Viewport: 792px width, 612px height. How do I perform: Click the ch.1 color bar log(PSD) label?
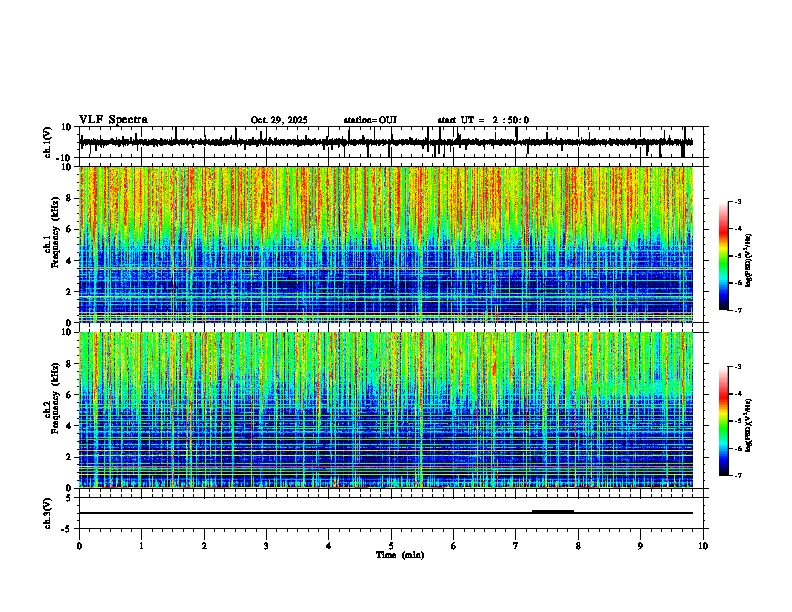click(x=748, y=261)
